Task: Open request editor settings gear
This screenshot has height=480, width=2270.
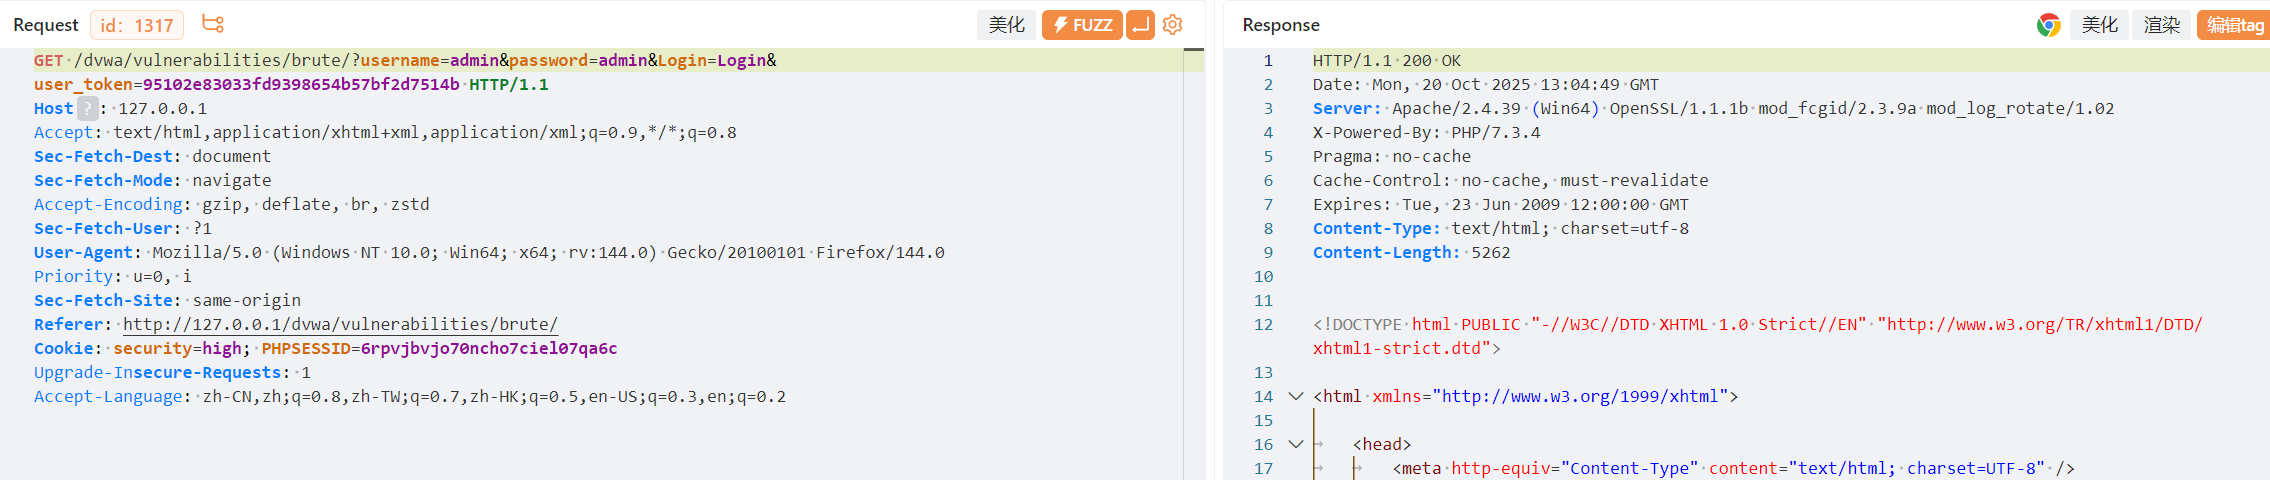Action: pyautogui.click(x=1173, y=24)
